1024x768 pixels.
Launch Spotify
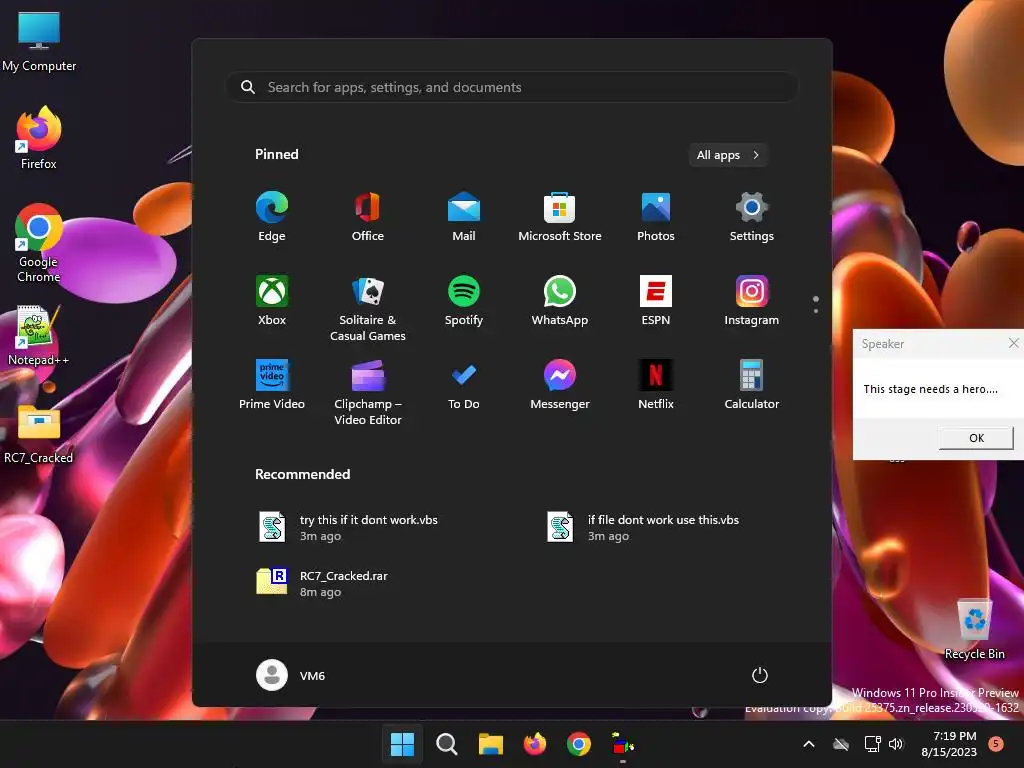[464, 300]
